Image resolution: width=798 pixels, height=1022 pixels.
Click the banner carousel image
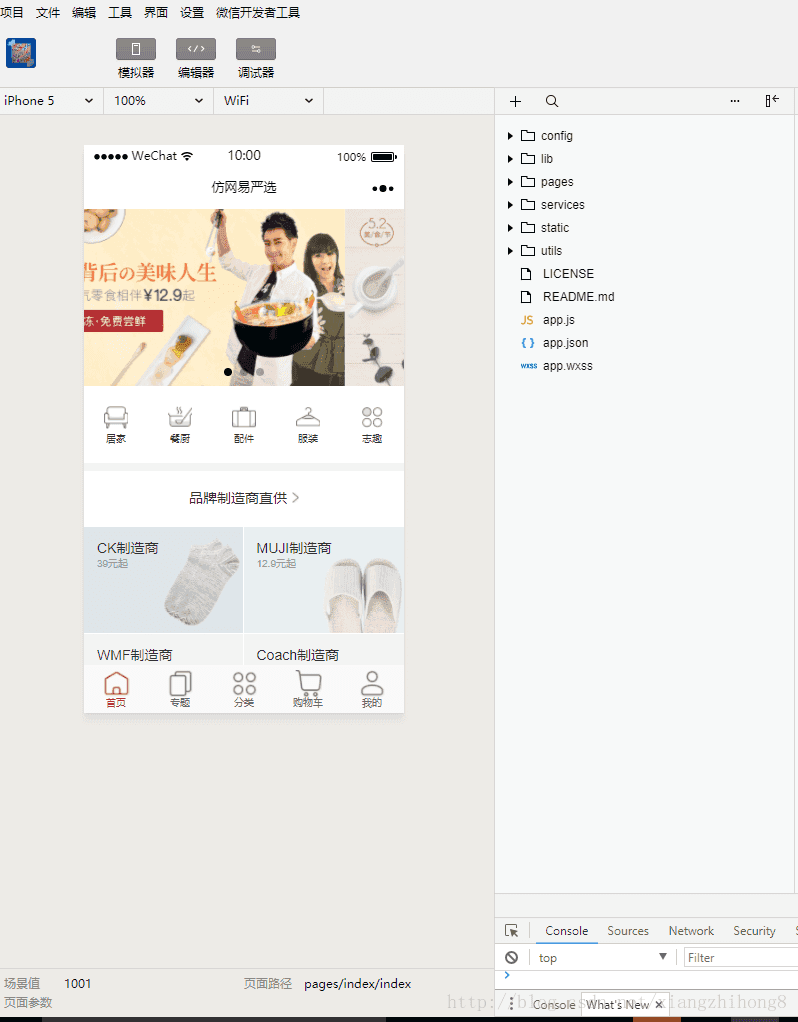click(244, 297)
